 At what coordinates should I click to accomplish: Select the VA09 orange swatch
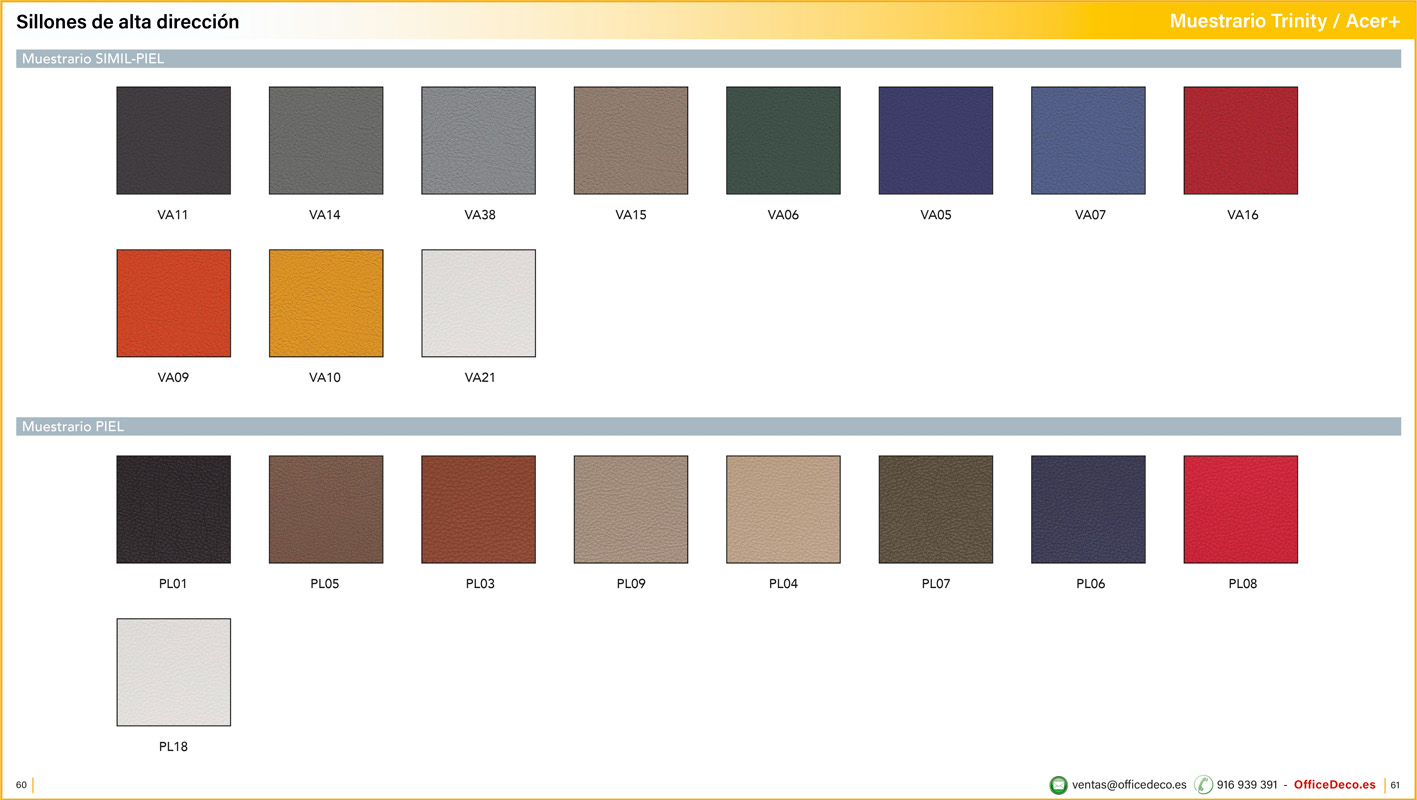click(x=173, y=303)
